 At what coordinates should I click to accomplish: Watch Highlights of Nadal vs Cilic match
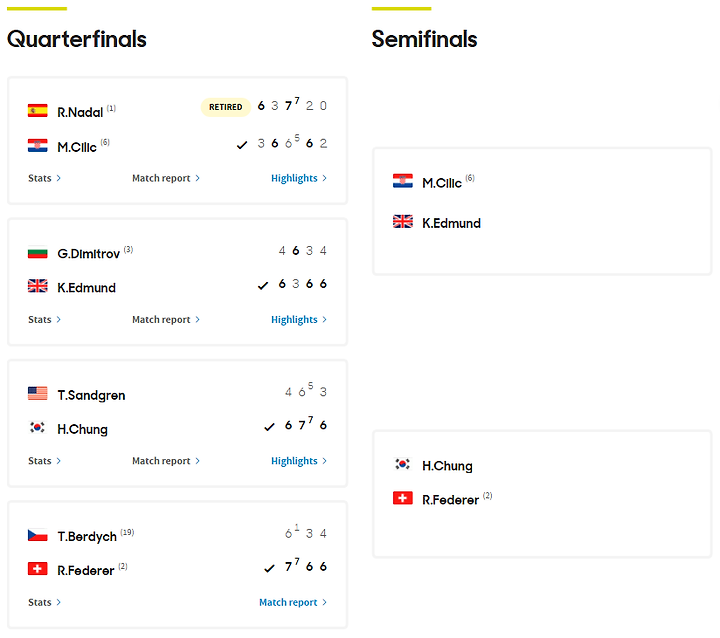299,178
